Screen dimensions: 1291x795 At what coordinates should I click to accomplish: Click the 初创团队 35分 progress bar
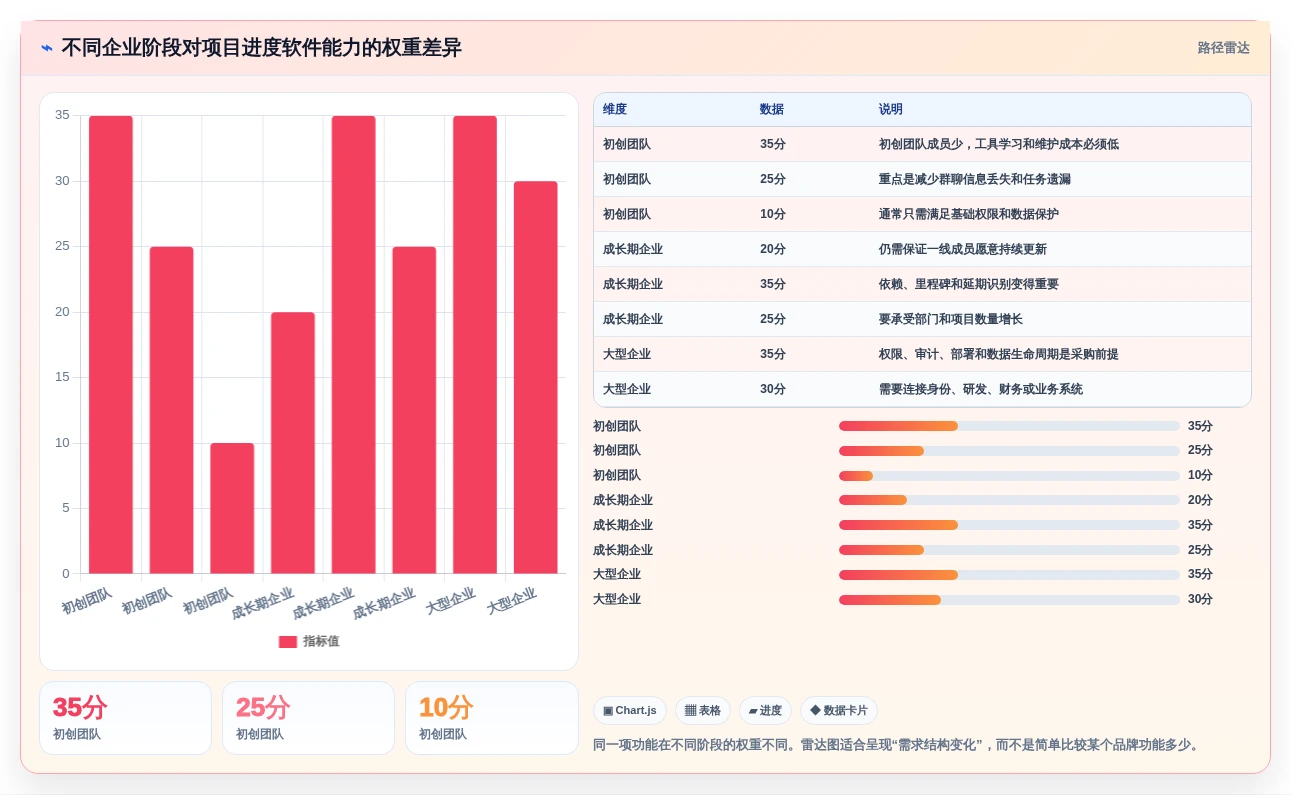click(x=1009, y=426)
